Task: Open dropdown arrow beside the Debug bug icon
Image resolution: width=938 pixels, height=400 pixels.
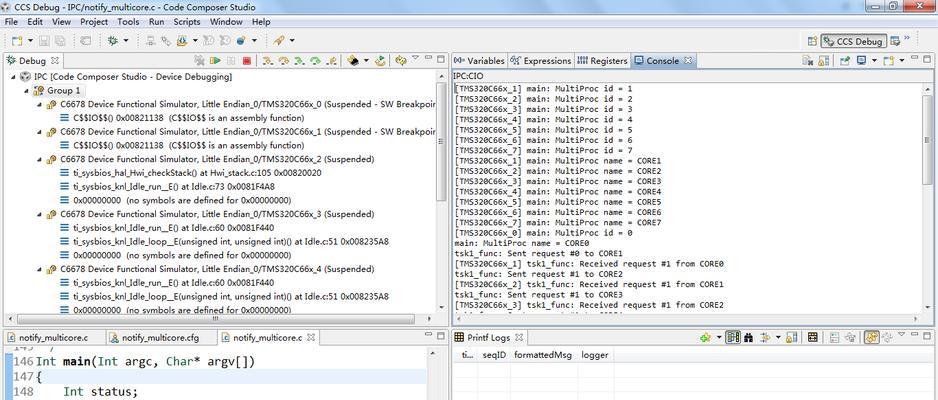Action: 126,41
